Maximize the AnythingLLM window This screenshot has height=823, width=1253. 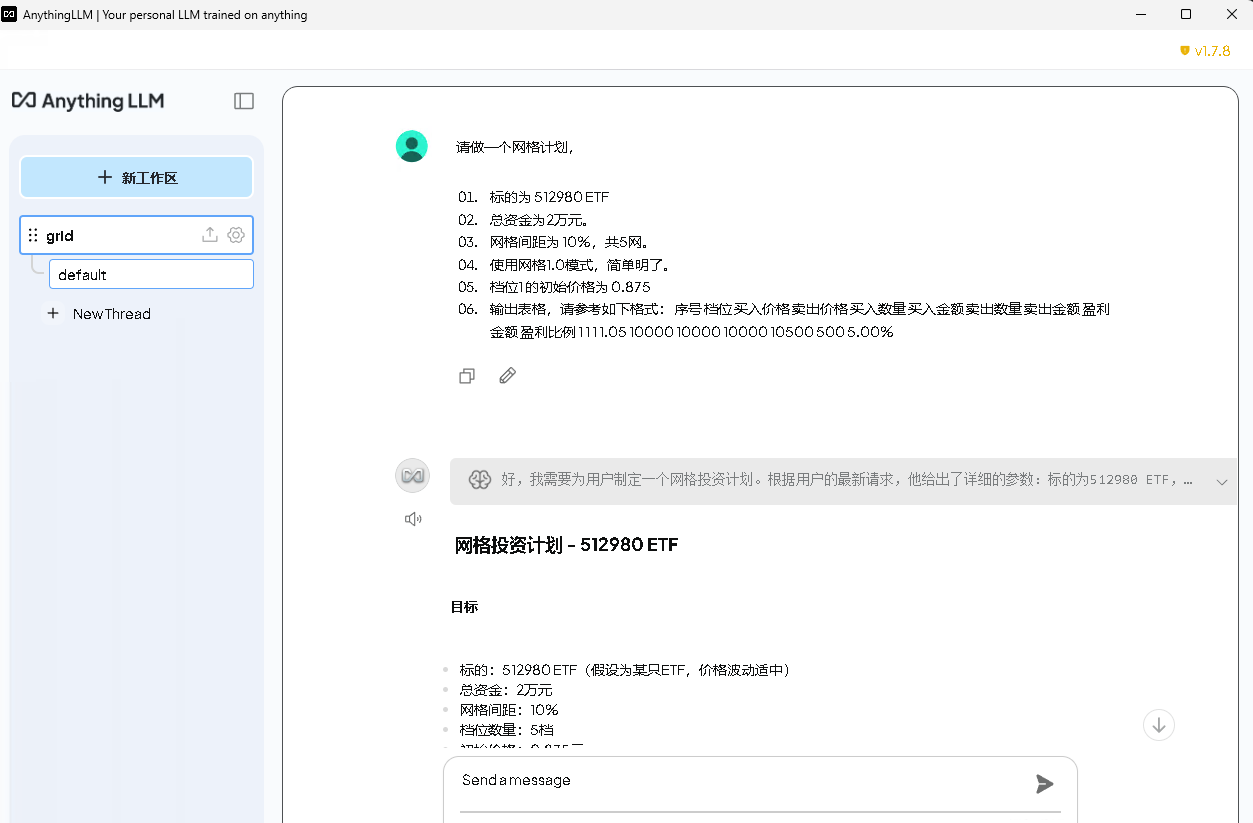[x=1186, y=15]
